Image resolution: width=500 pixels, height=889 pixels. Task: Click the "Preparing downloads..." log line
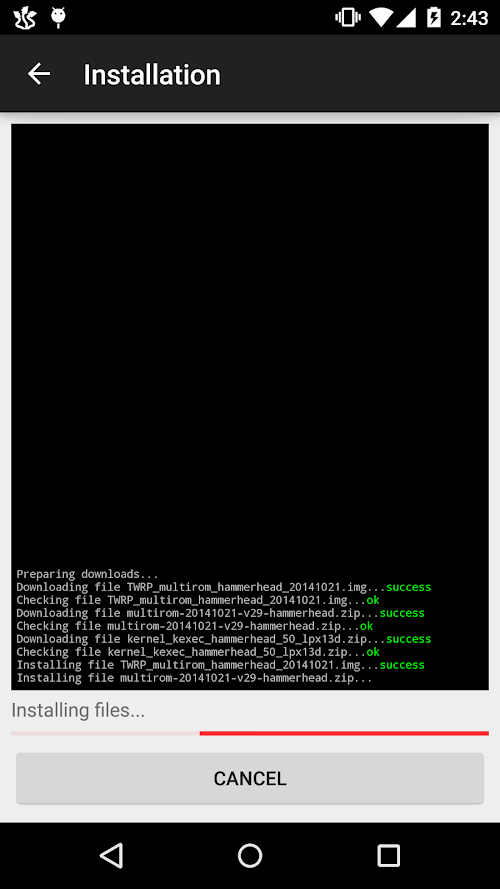click(87, 574)
